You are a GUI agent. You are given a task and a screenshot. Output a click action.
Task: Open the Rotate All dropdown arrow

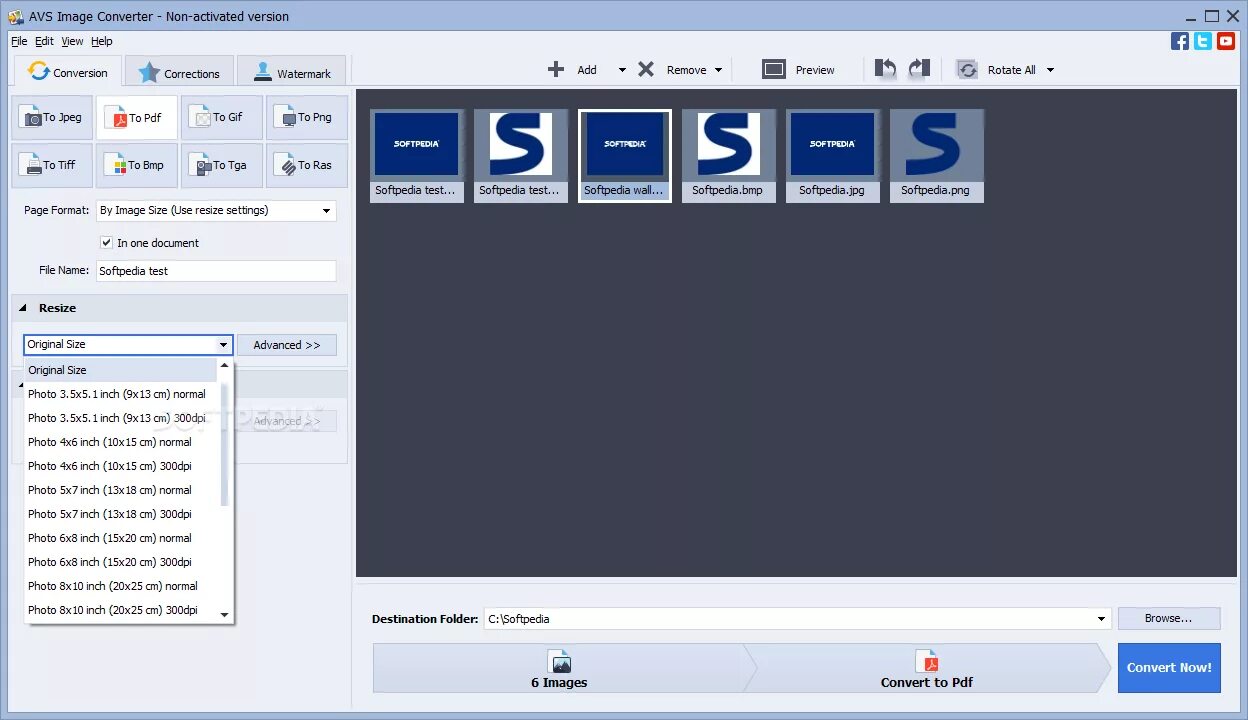point(1050,70)
